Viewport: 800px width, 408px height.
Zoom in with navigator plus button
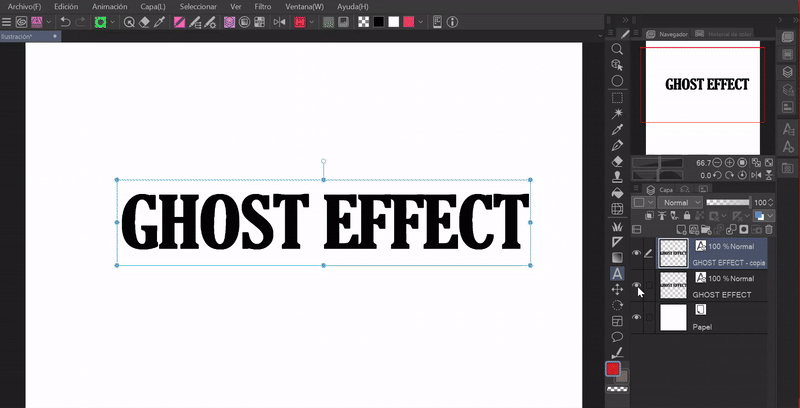(730, 163)
